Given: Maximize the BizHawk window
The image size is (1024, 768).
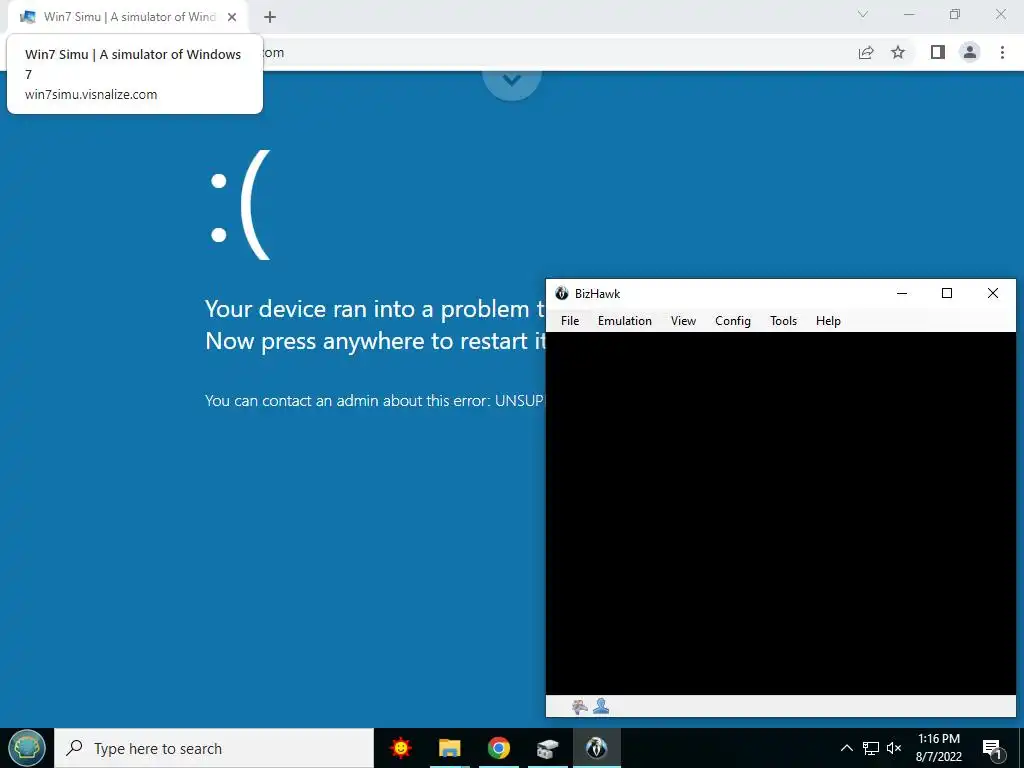Looking at the screenshot, I should coord(947,293).
